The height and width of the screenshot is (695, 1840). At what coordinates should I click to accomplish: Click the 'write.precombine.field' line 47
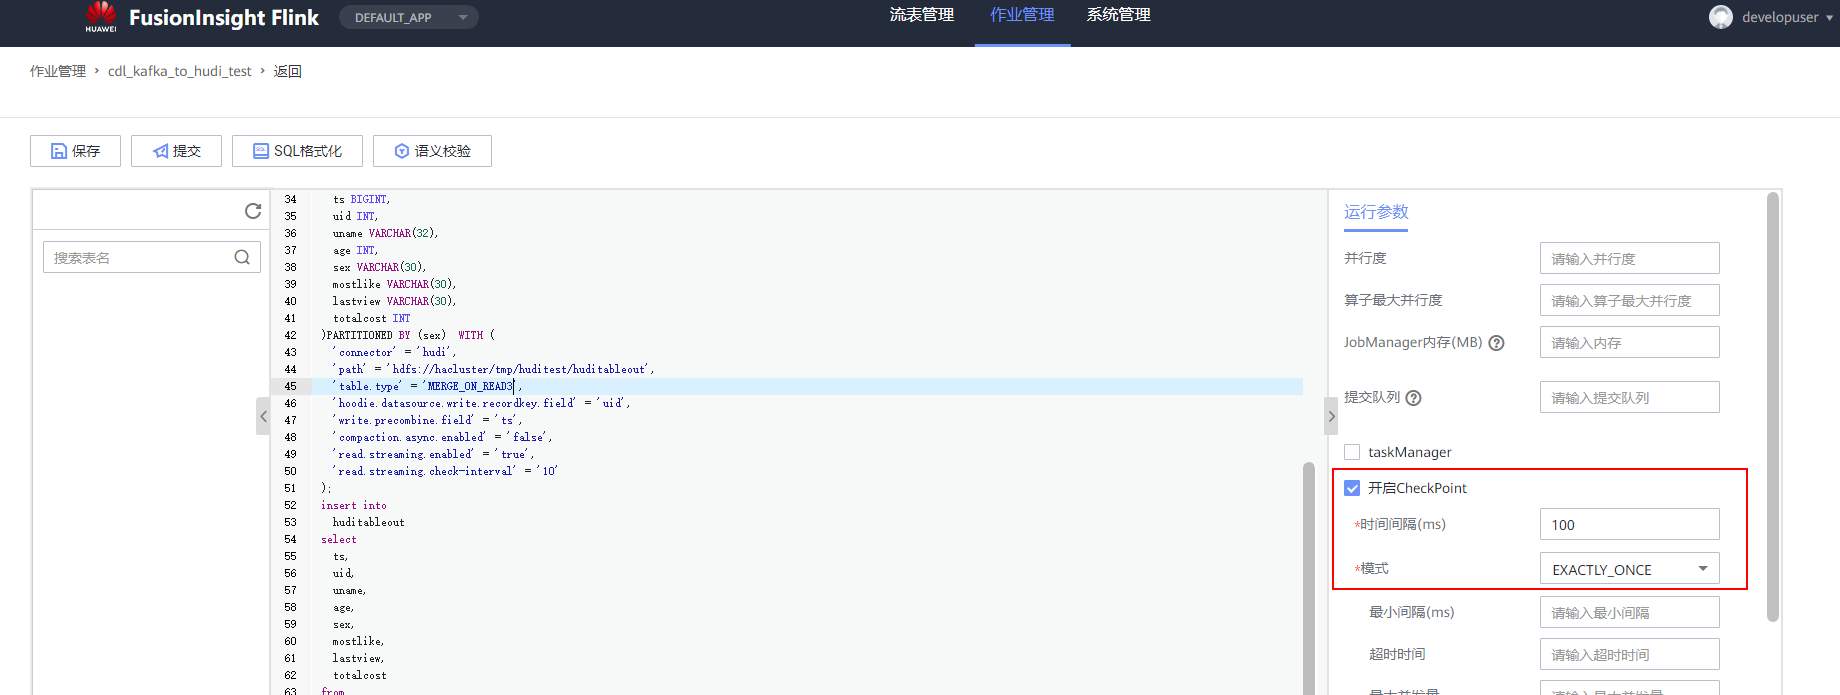[427, 420]
